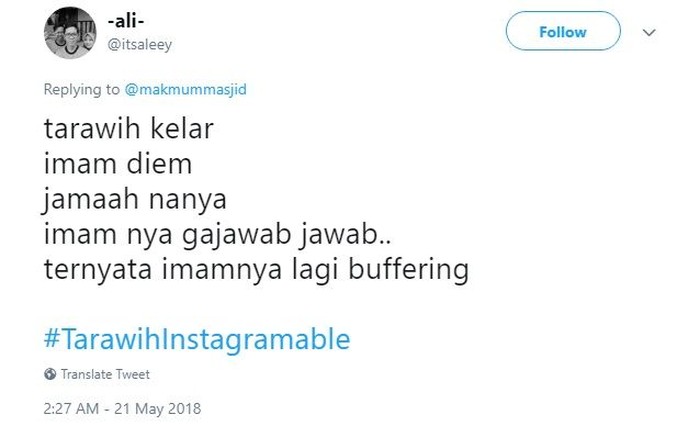Image resolution: width=700 pixels, height=426 pixels.
Task: Click the "imam diem" tweet line
Action: [x=117, y=164]
